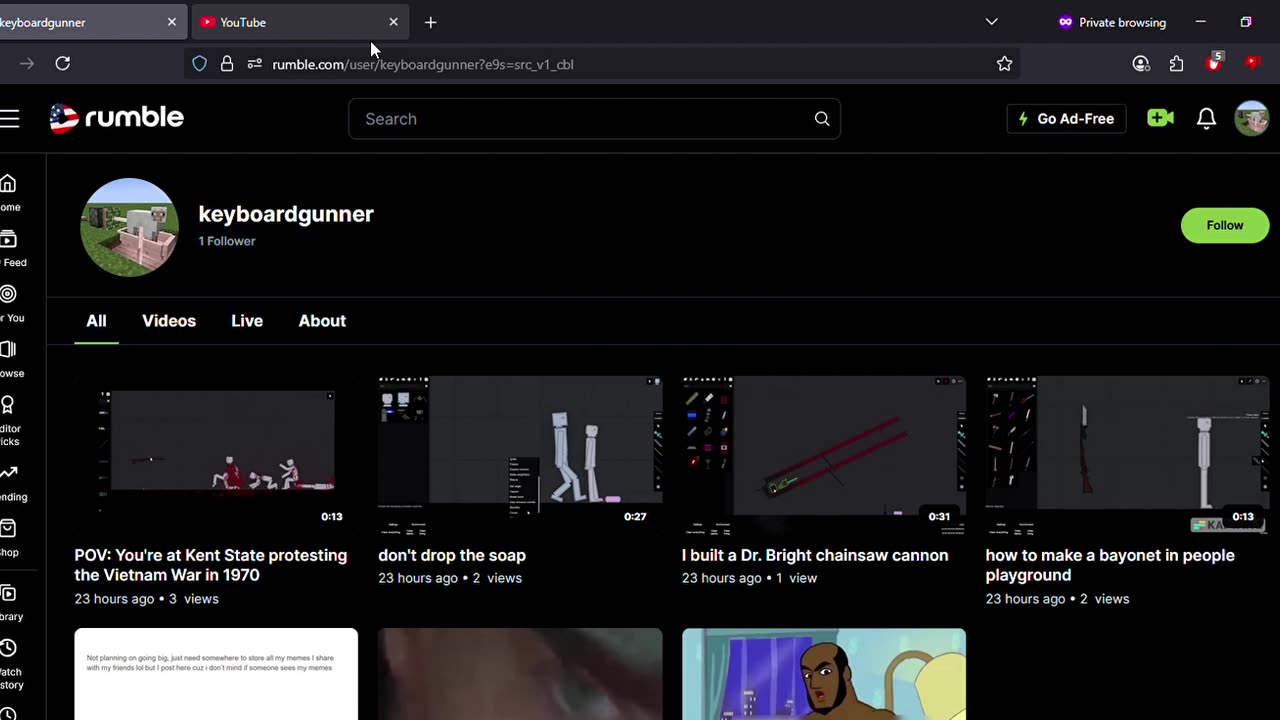Open the chainsaw cannon video thumbnail
Image resolution: width=1280 pixels, height=720 pixels.
tap(824, 456)
